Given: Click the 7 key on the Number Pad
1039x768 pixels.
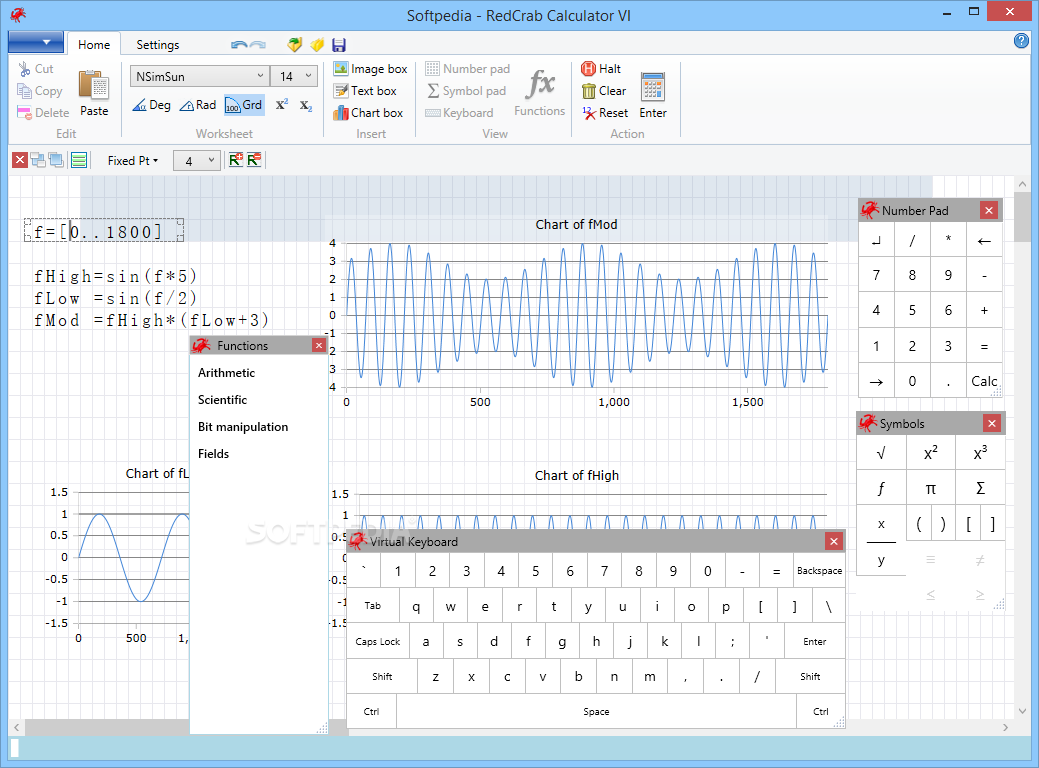Looking at the screenshot, I should tap(876, 275).
